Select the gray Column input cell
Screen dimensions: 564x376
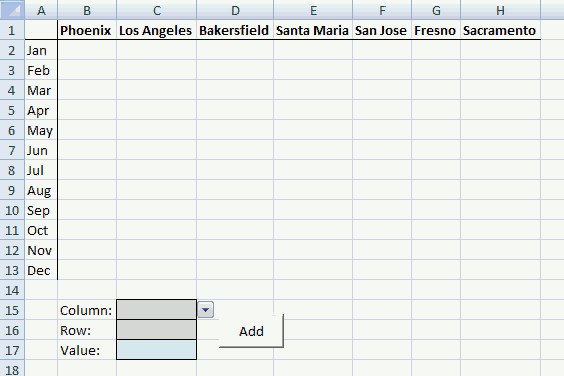click(x=156, y=309)
